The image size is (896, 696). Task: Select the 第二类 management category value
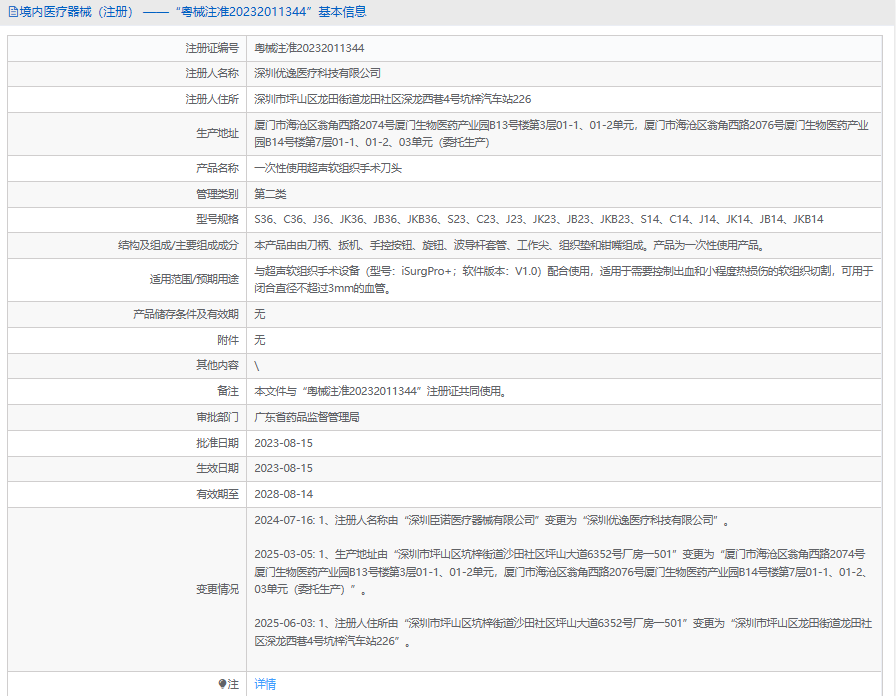[270, 194]
